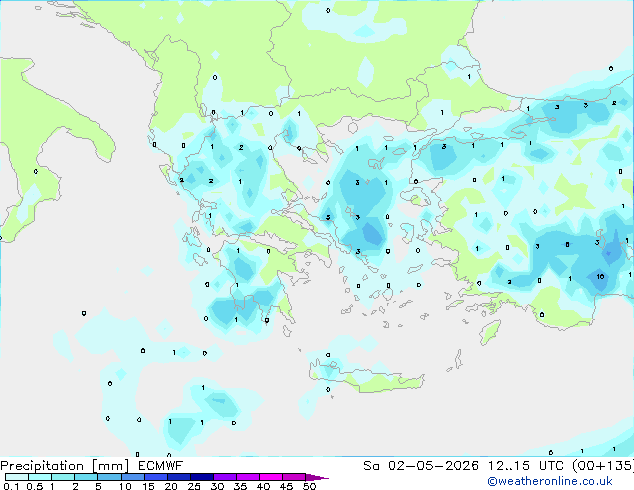Pick the 15–20 mm legend color box
Image resolution: width=634 pixels, height=490 pixels.
[156, 477]
